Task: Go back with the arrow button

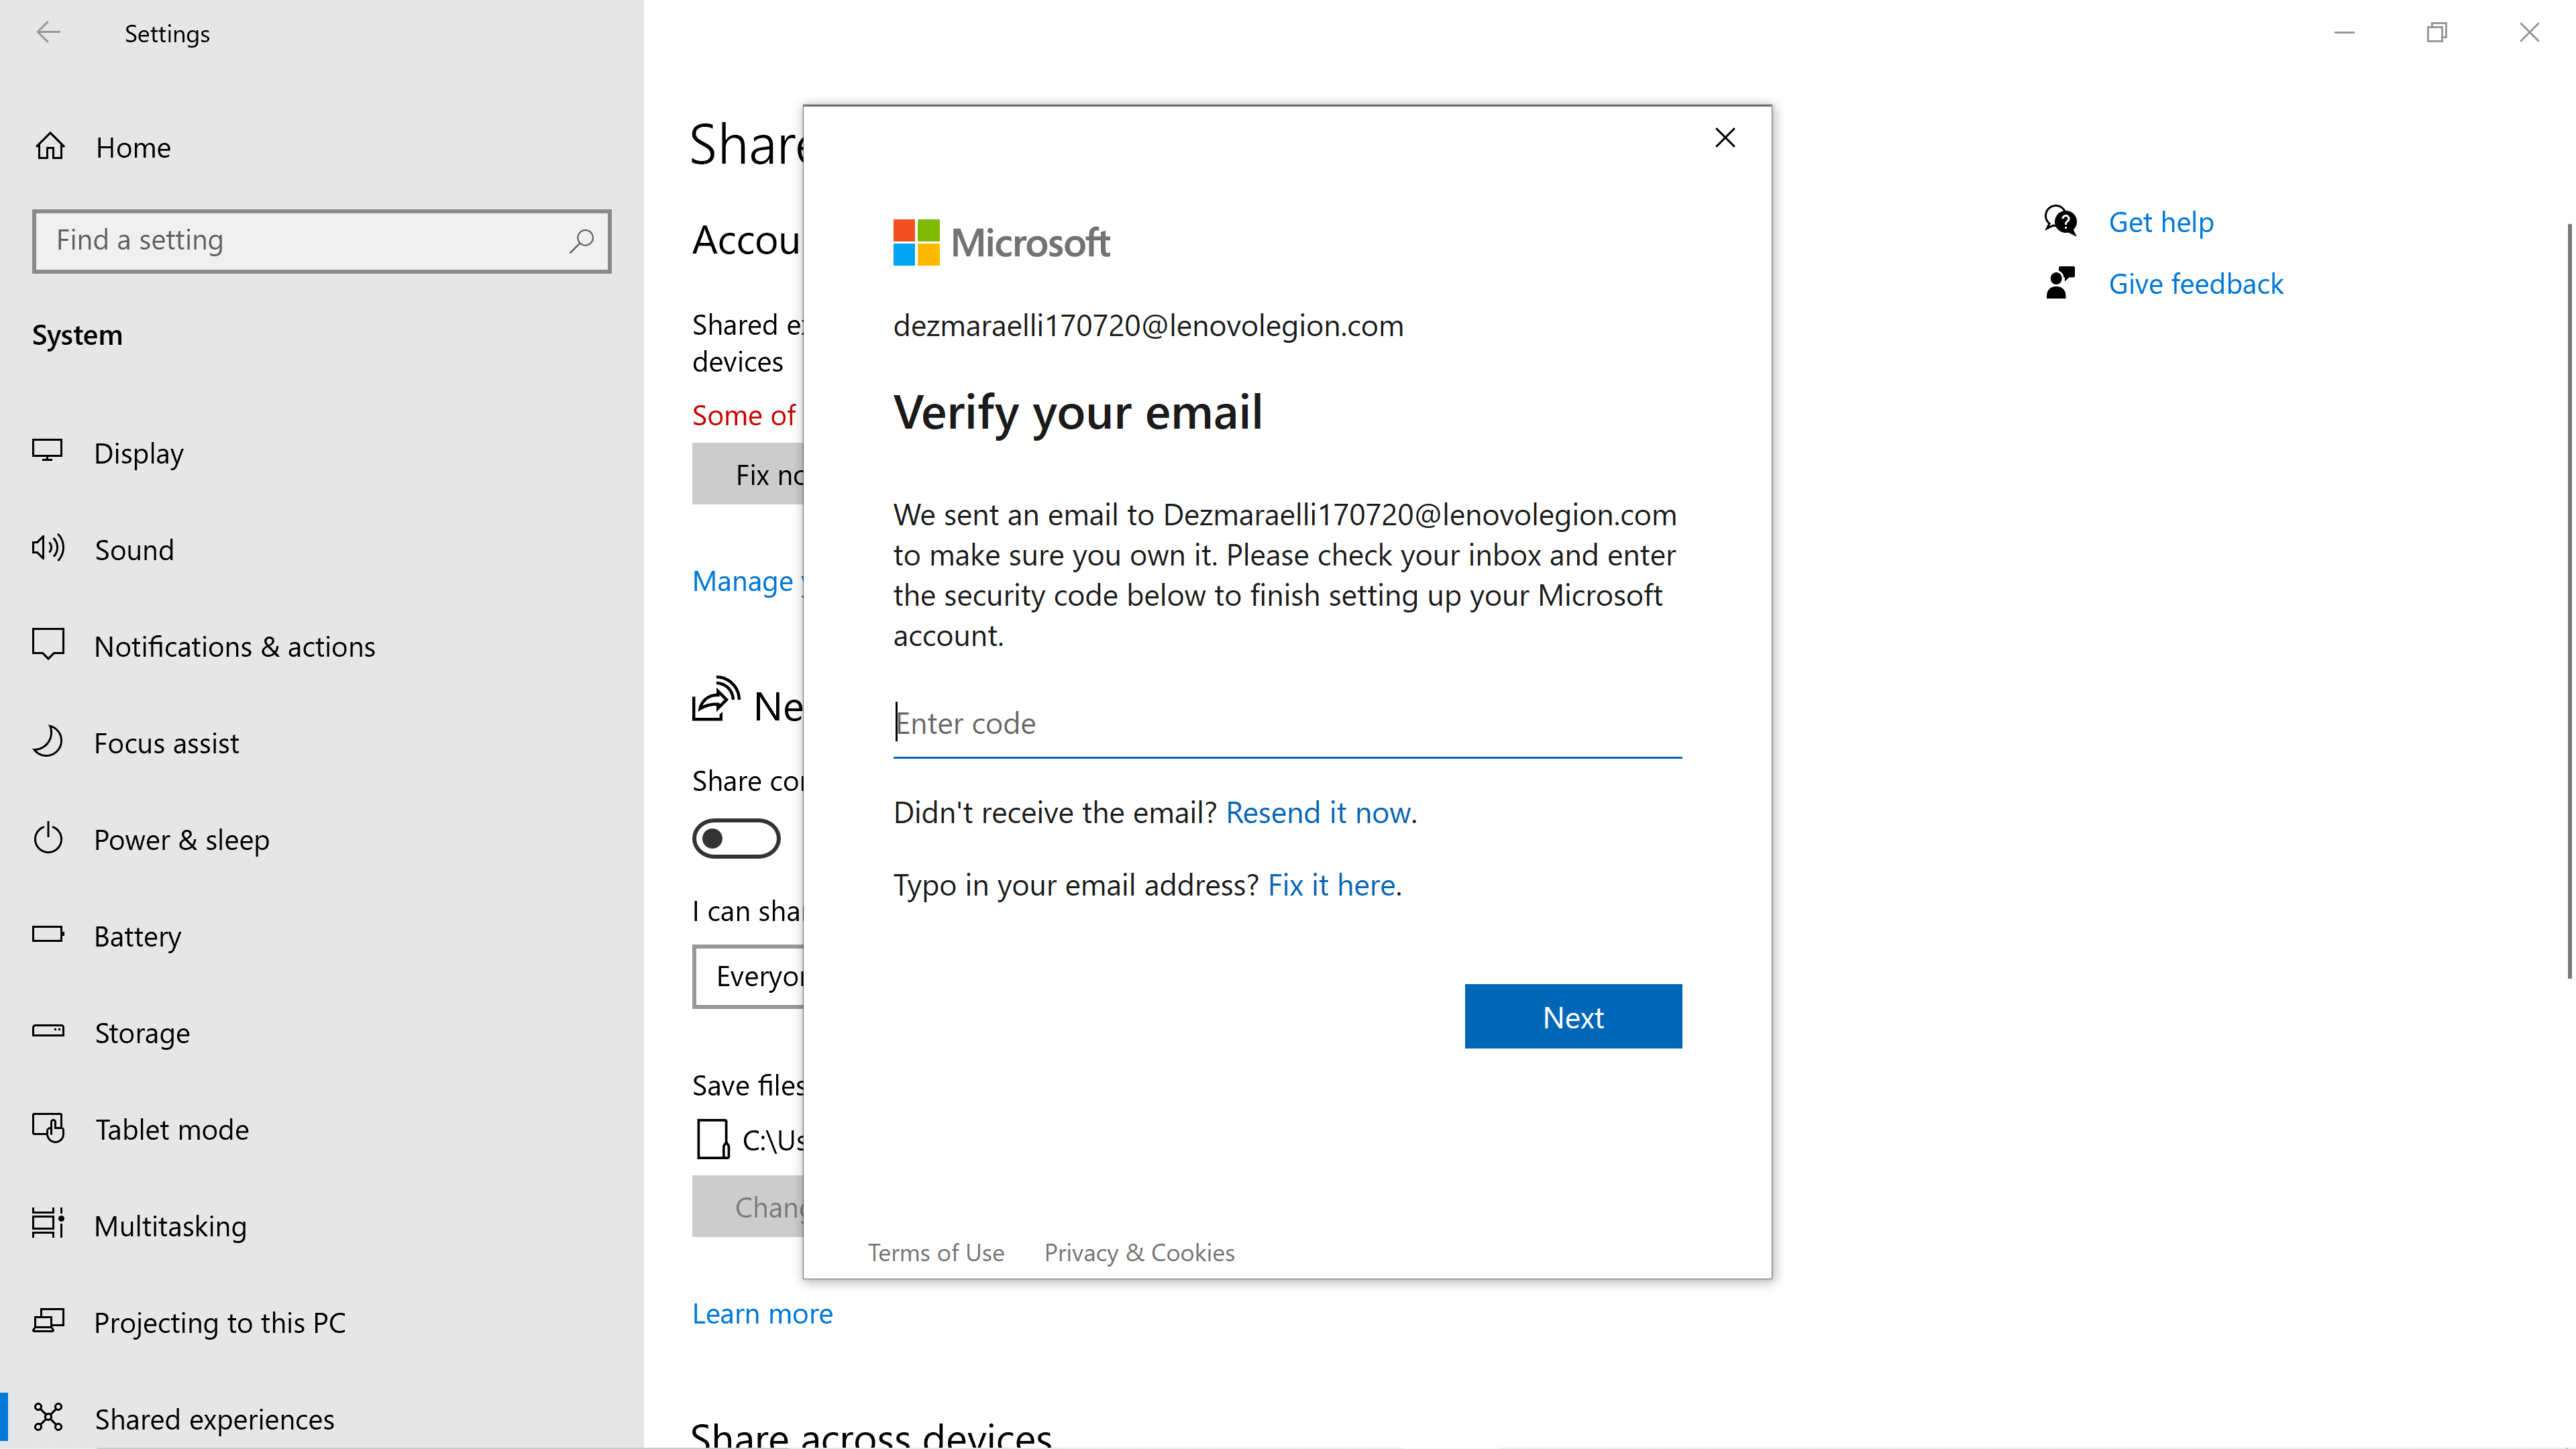Action: point(48,33)
